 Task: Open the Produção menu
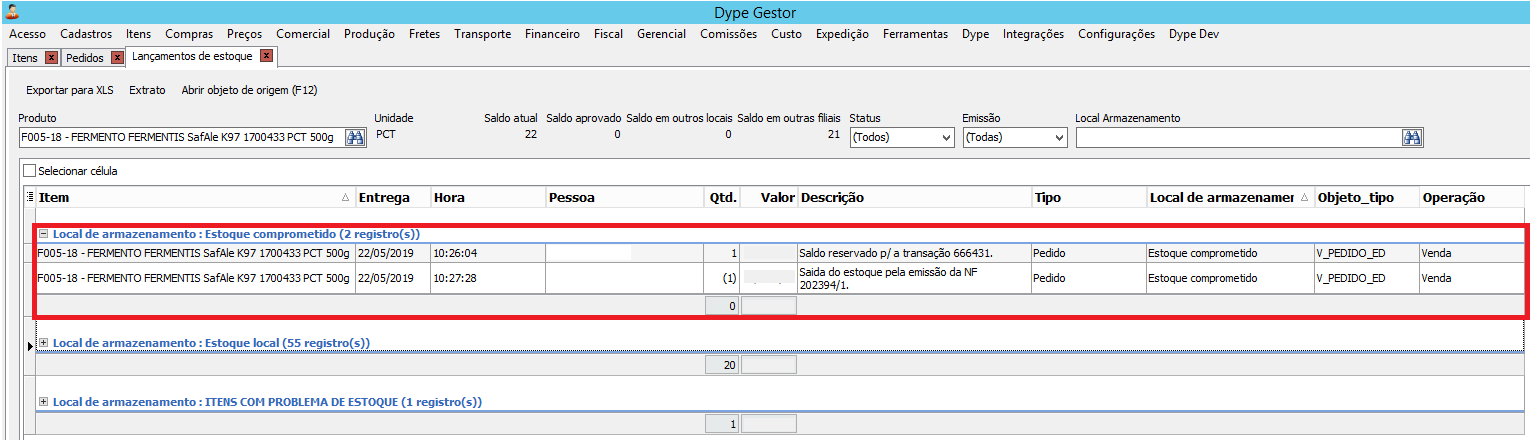[x=369, y=34]
